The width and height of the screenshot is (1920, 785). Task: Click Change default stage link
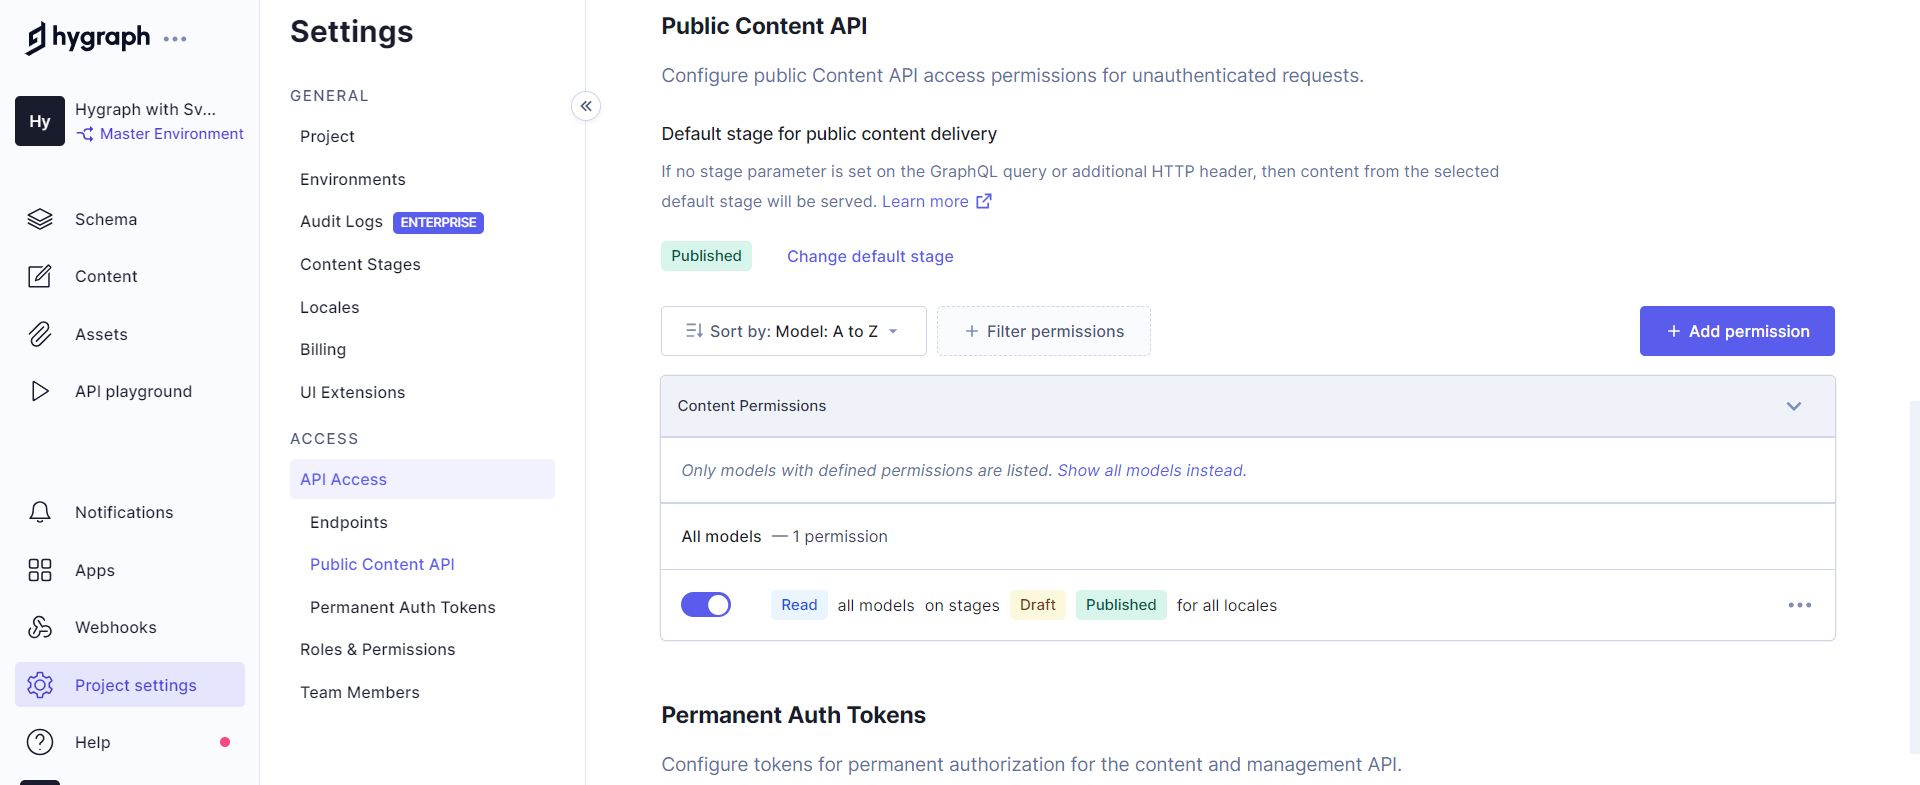[x=870, y=256]
